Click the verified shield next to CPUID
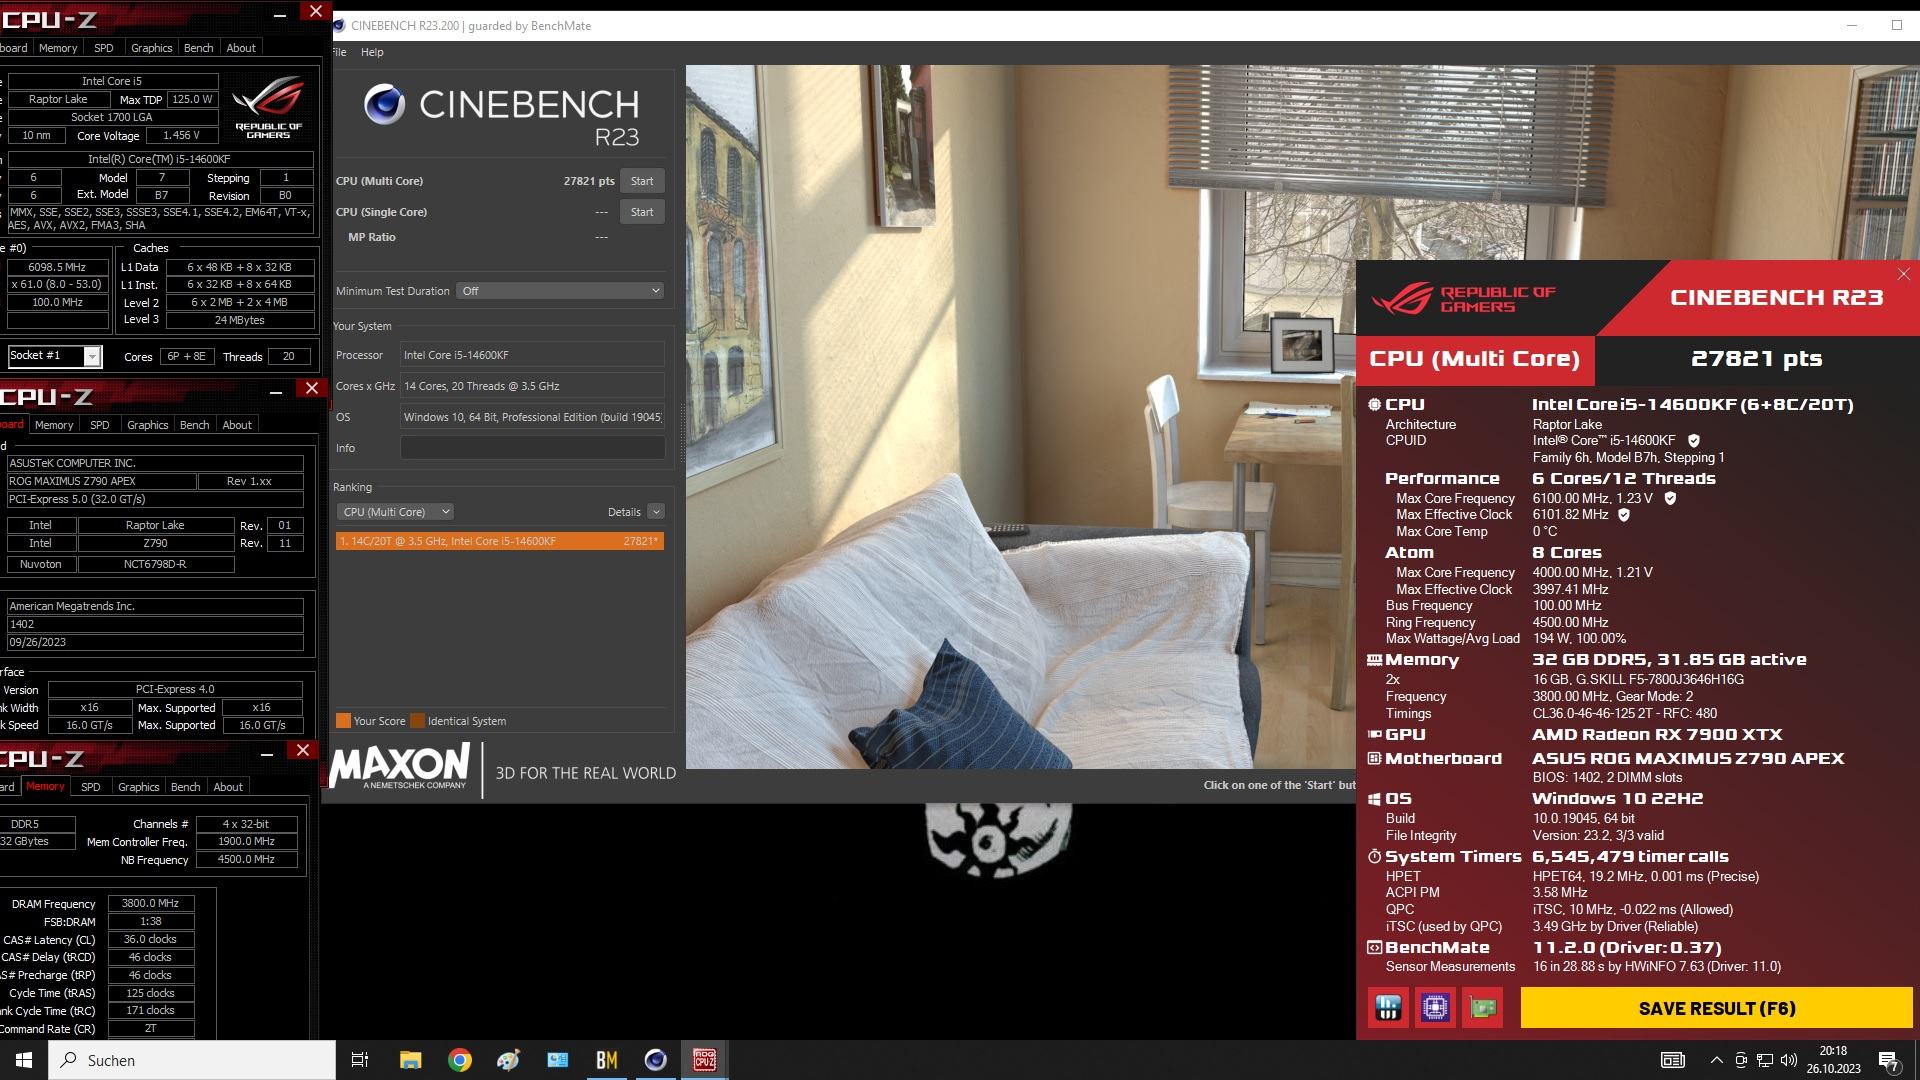 [x=1693, y=441]
